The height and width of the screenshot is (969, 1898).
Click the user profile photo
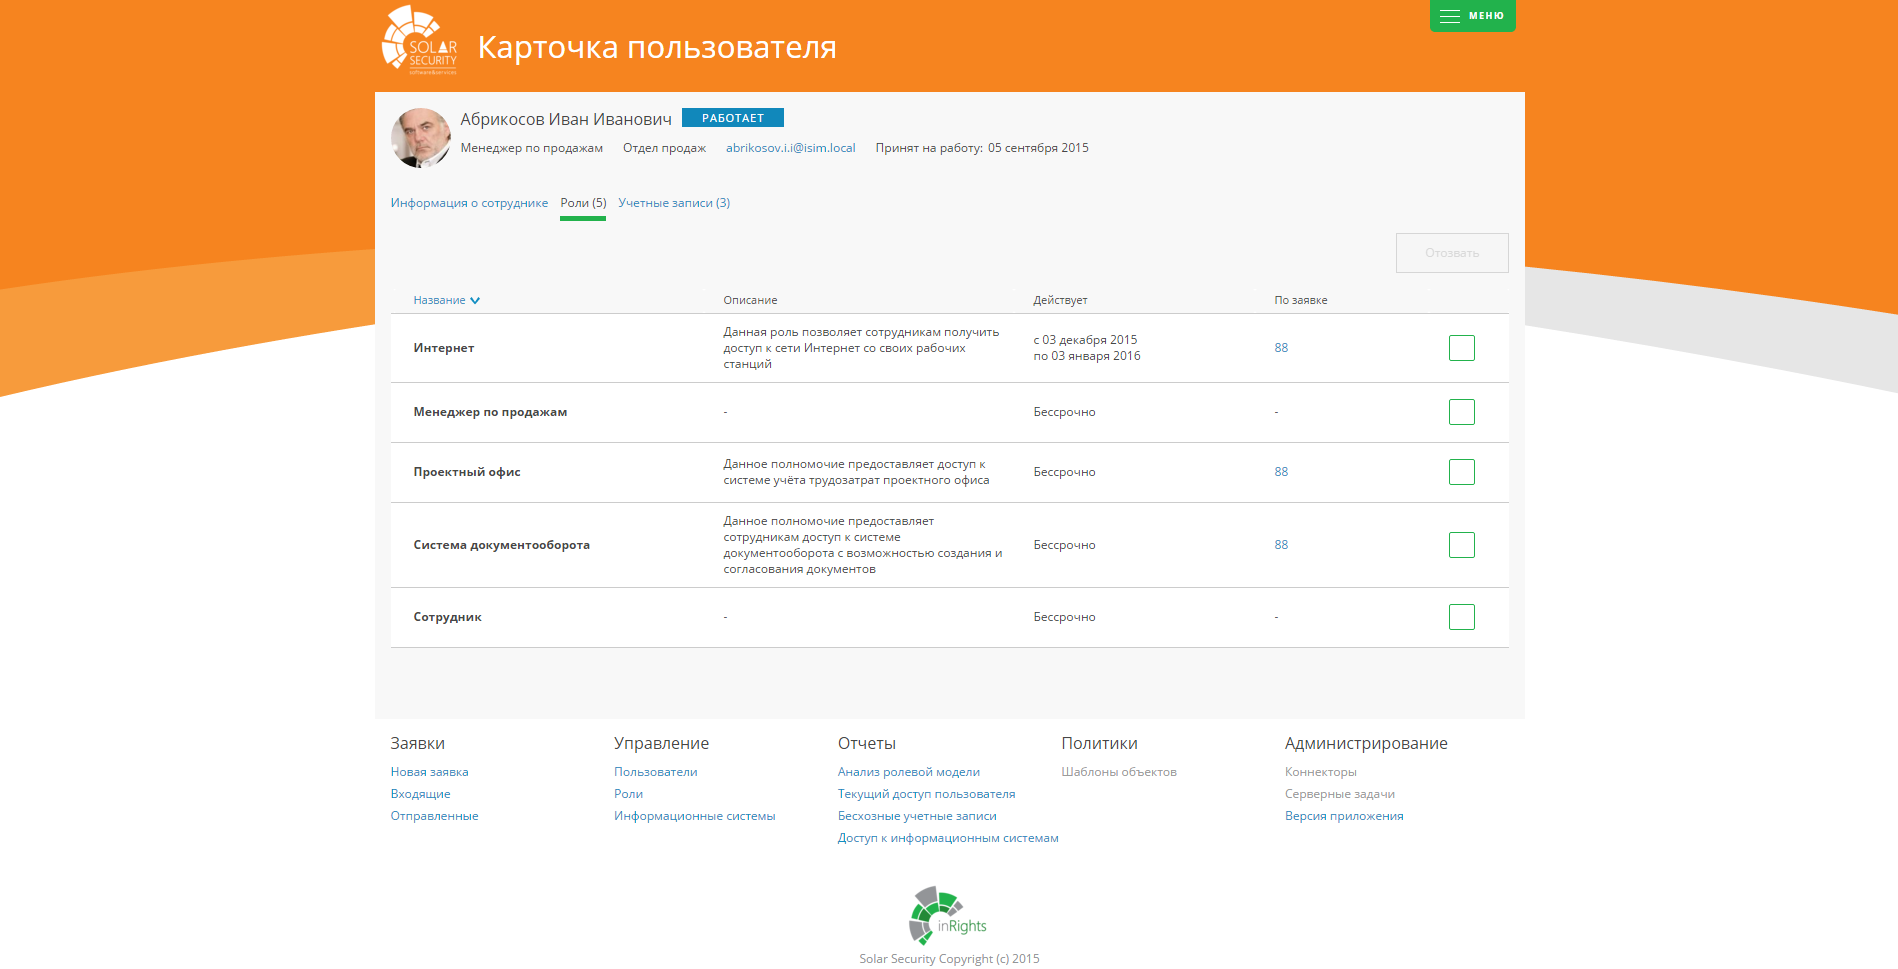[421, 138]
